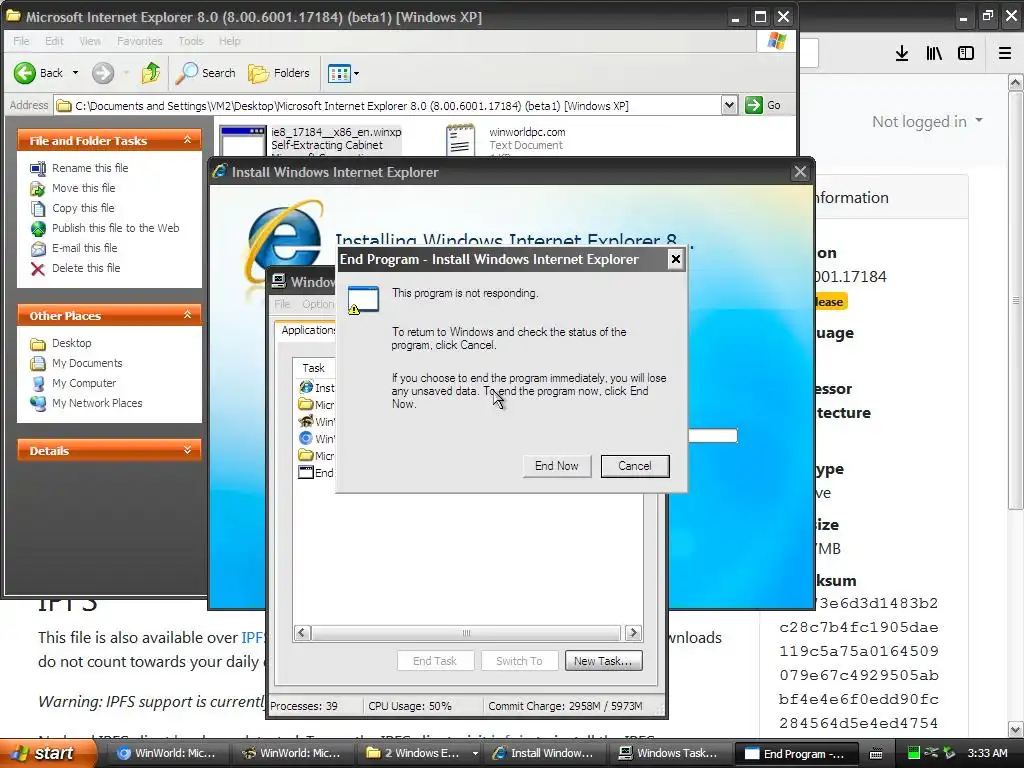Click Windows flag logo in Explorer
The width and height of the screenshot is (1024, 768).
tap(776, 41)
